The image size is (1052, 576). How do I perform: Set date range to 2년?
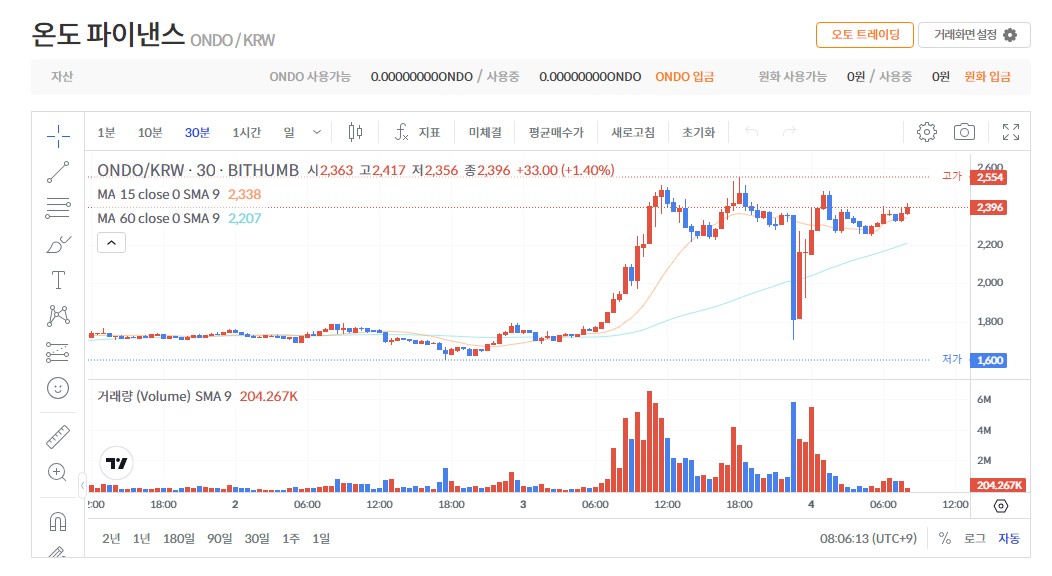[x=111, y=538]
